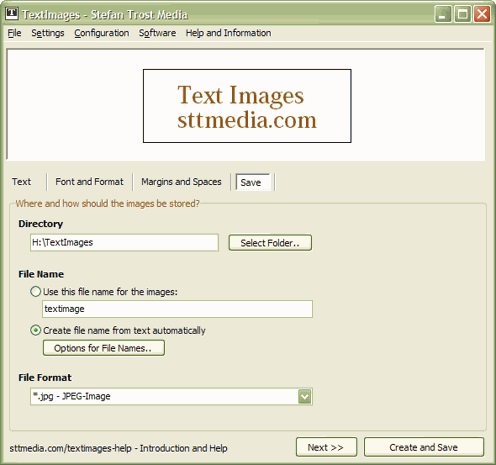This screenshot has height=465, width=496.
Task: Select the Save tab
Action: tap(253, 182)
